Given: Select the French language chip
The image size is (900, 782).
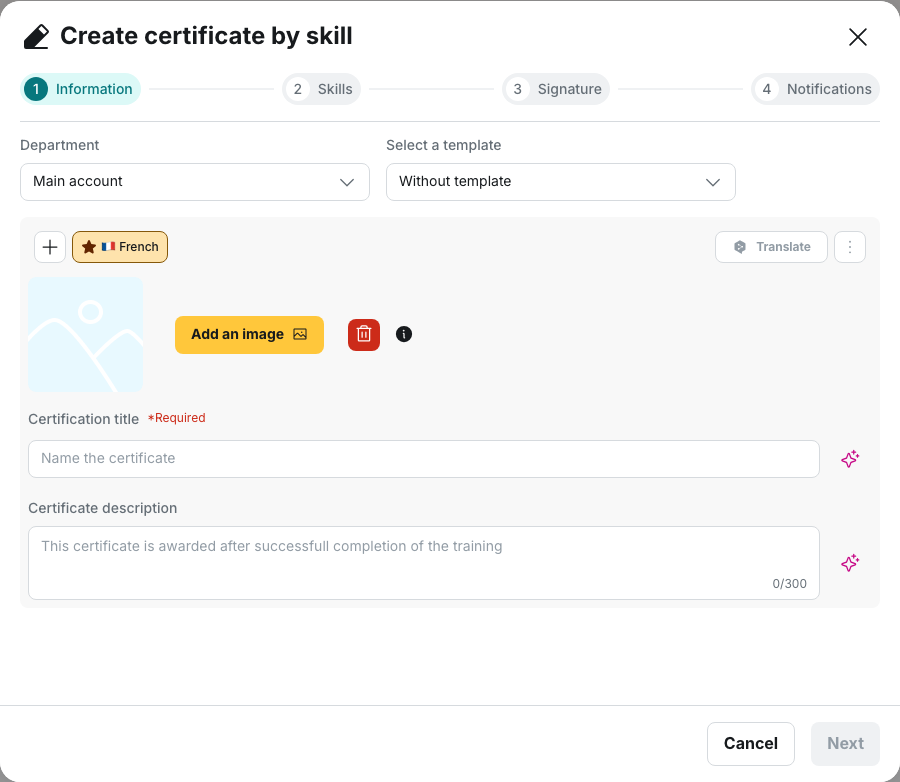Looking at the screenshot, I should pyautogui.click(x=120, y=247).
